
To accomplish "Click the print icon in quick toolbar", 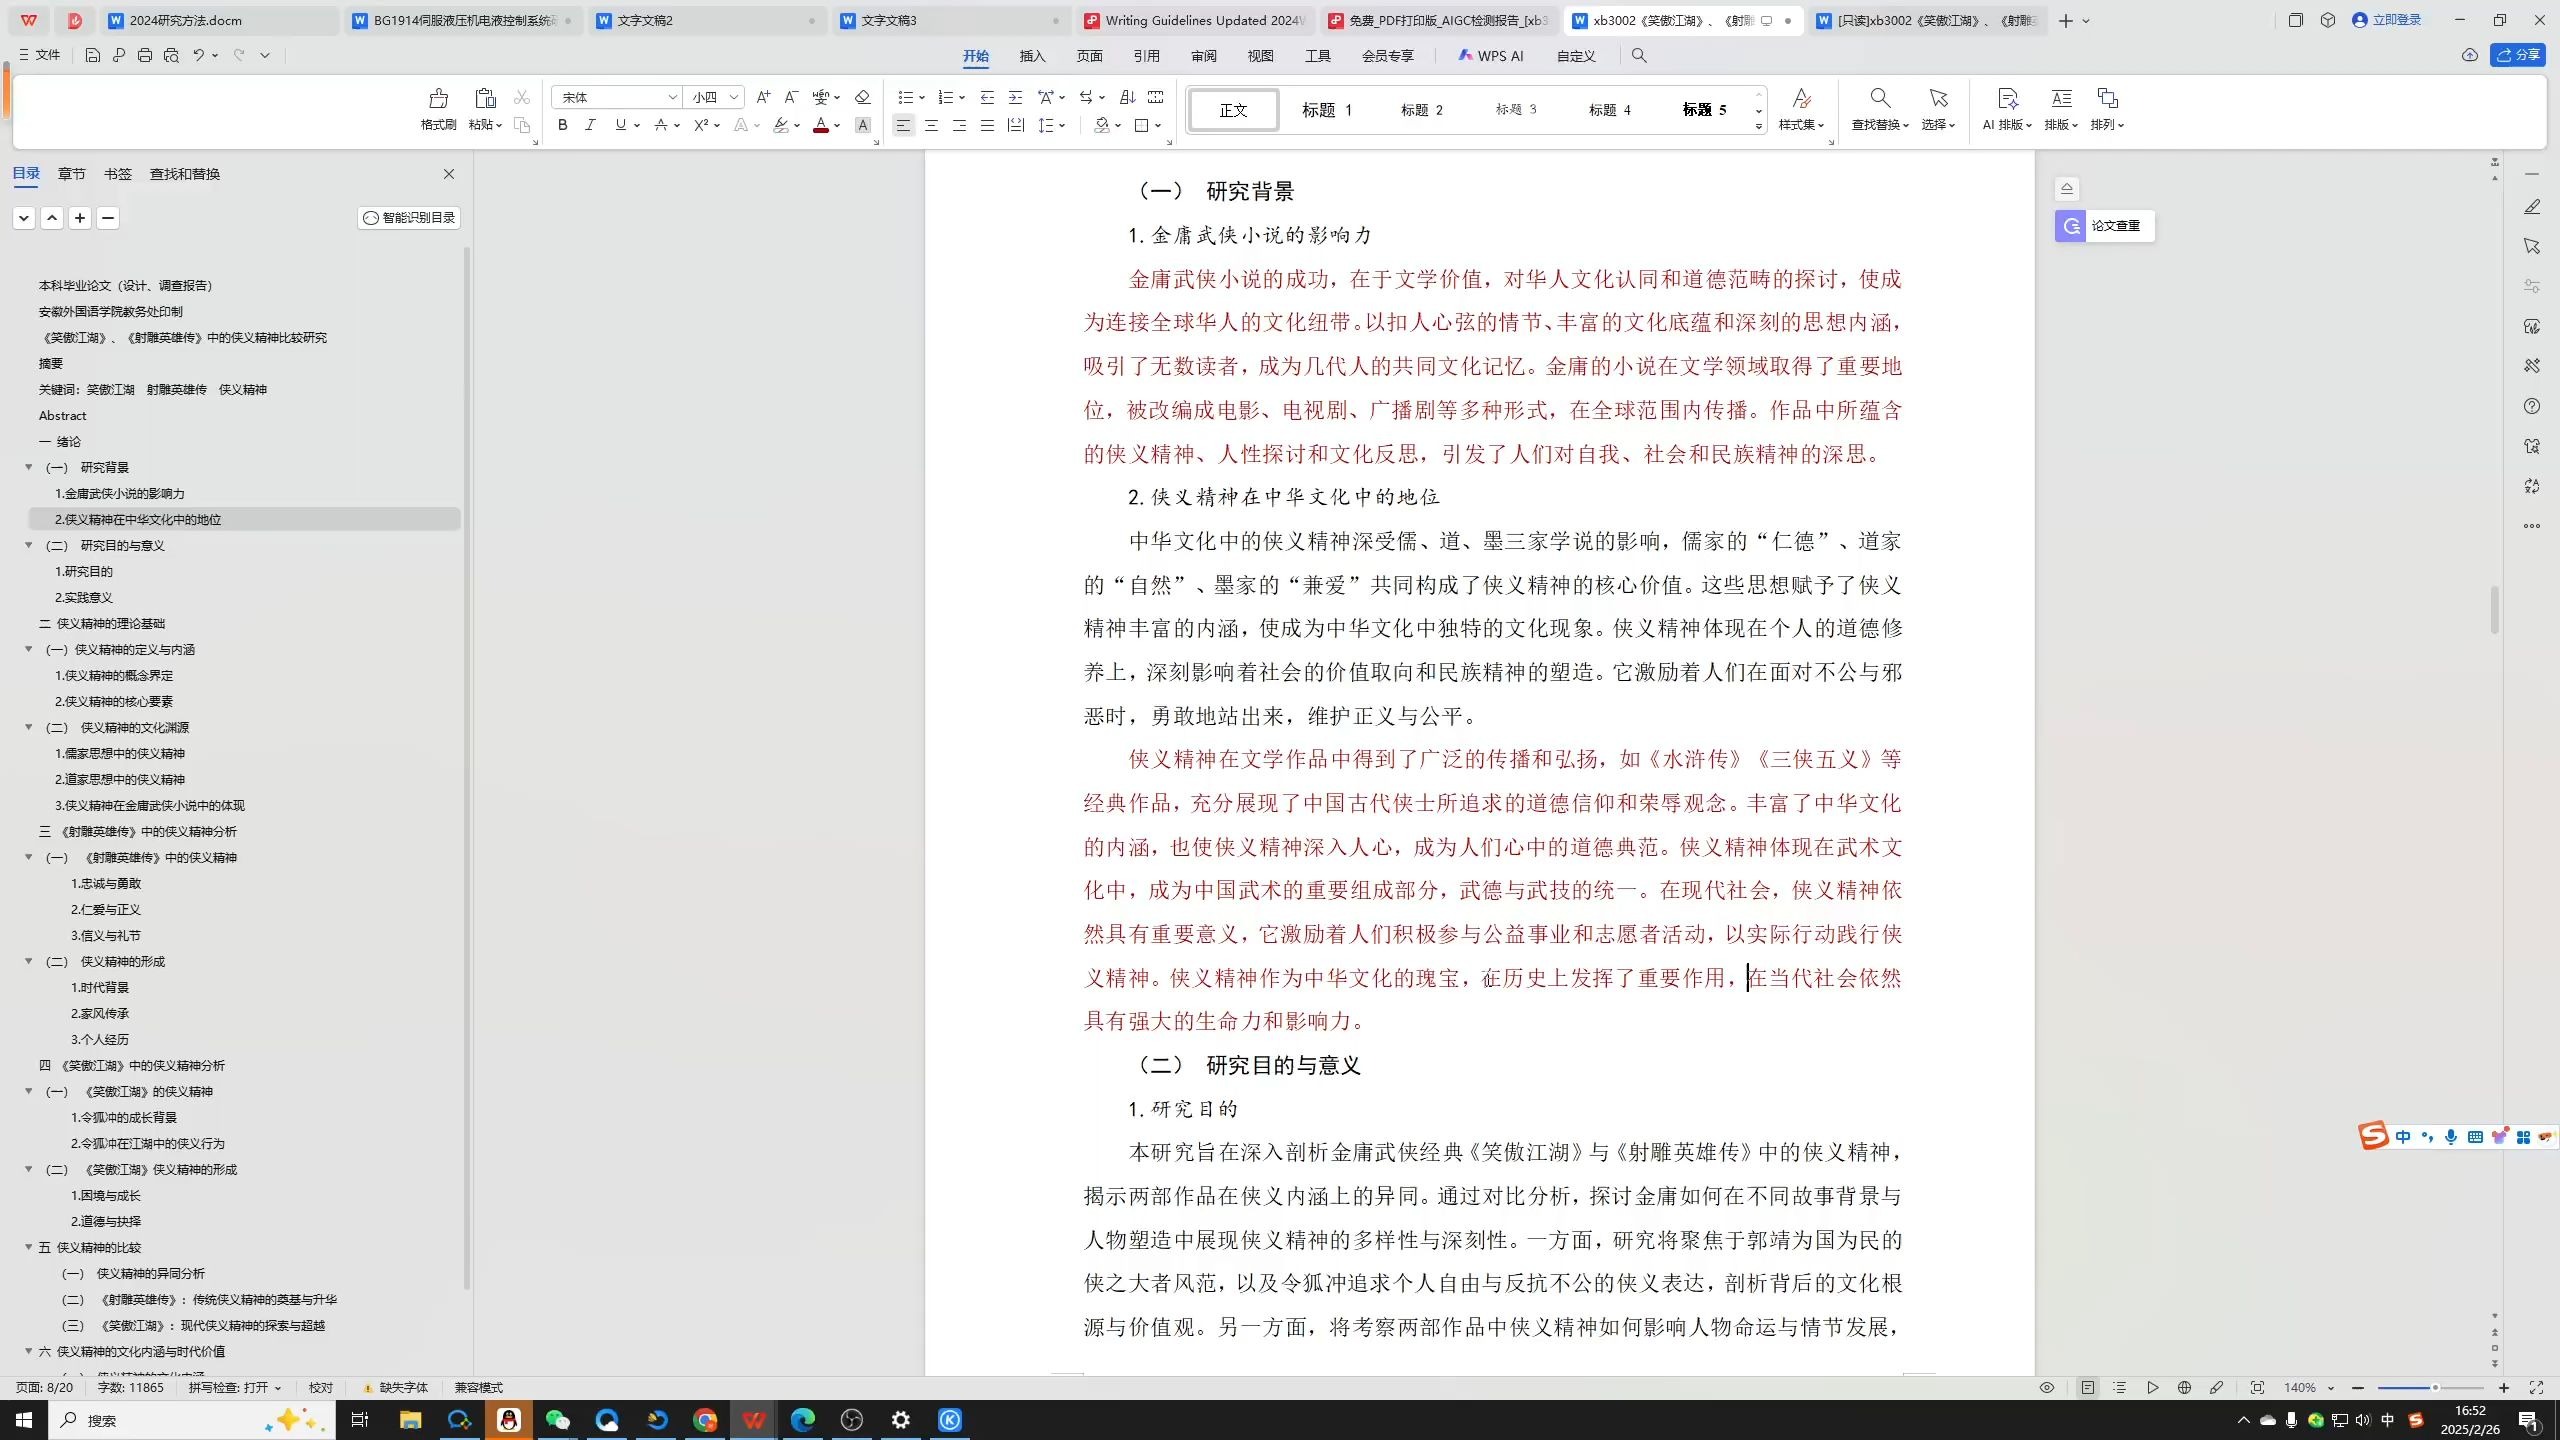I will point(145,56).
